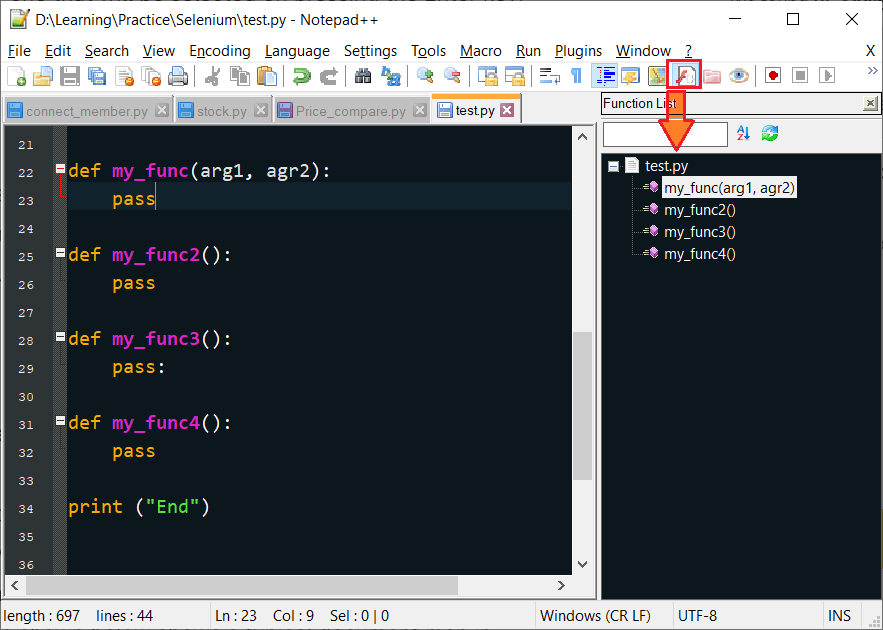Toggle Show All Characters pilcrow icon
The width and height of the screenshot is (883, 630).
pos(576,75)
